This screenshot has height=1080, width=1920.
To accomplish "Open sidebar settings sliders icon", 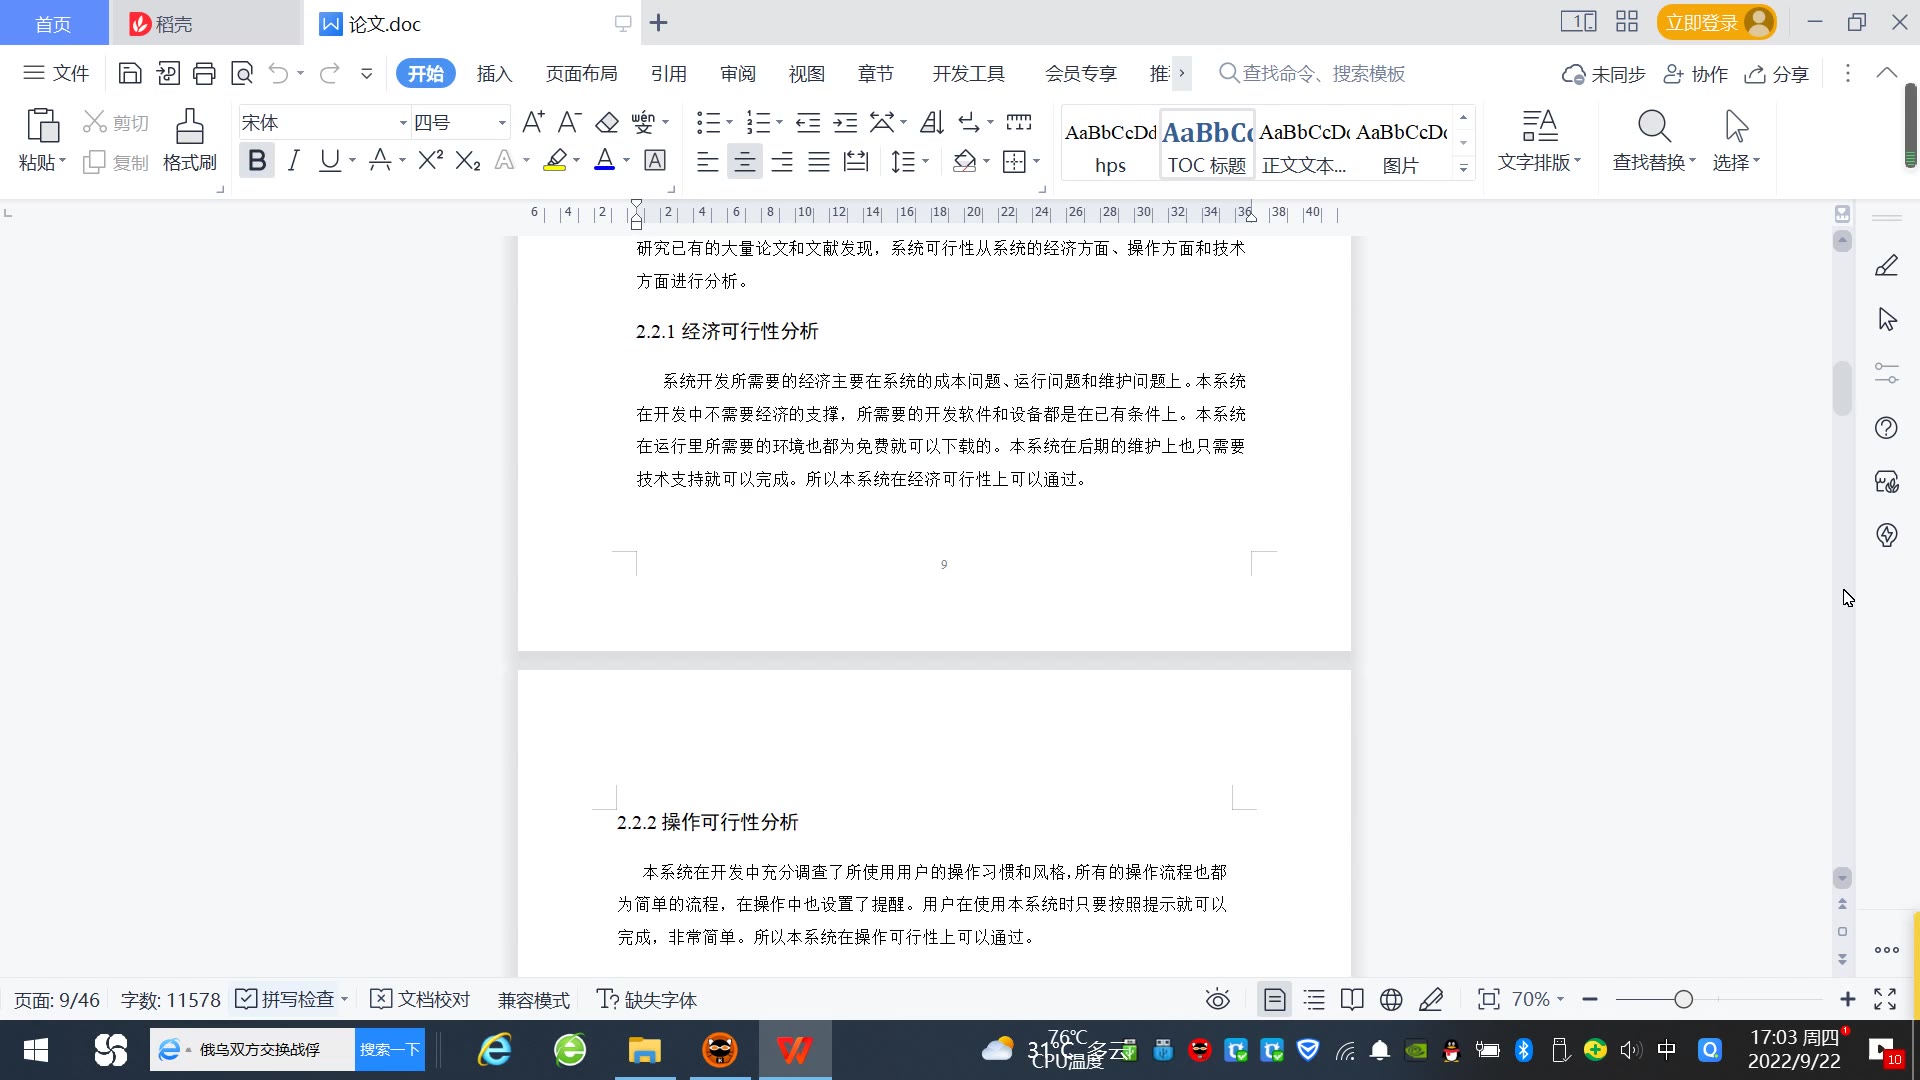I will pyautogui.click(x=1886, y=373).
